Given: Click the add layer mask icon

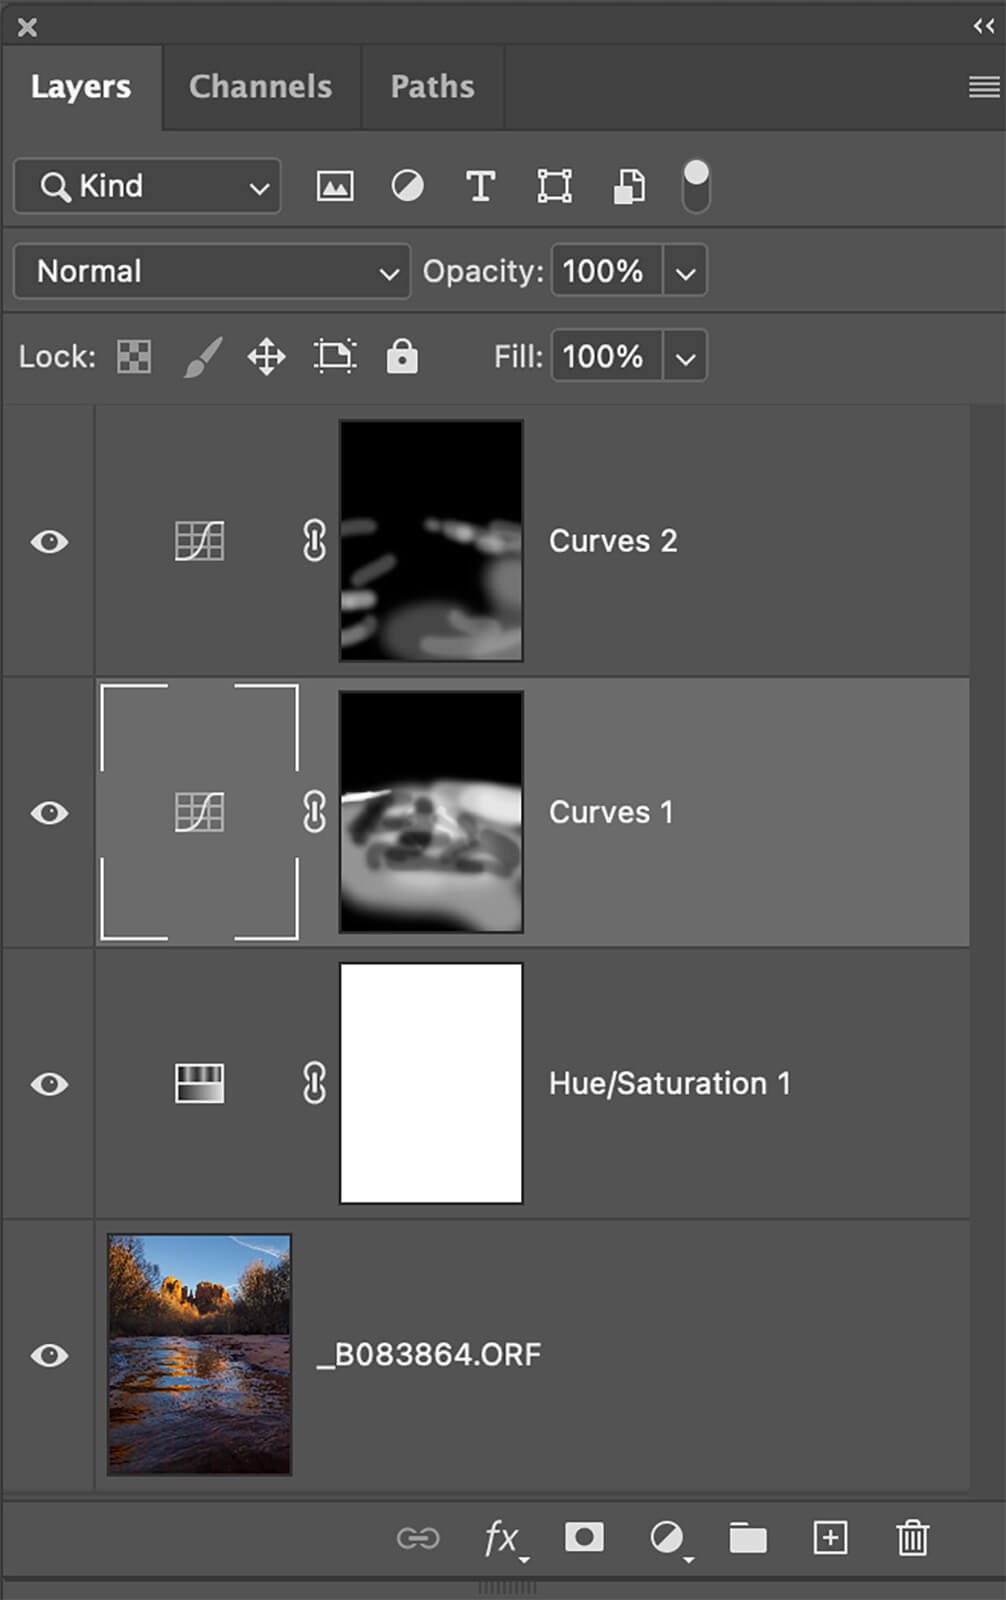Looking at the screenshot, I should [584, 1537].
